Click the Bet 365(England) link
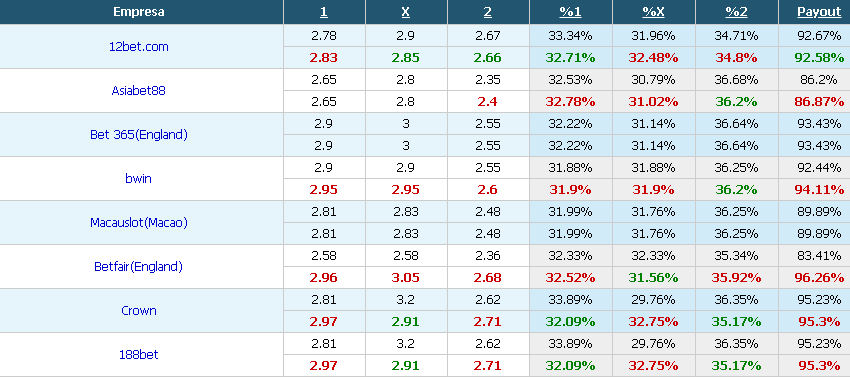 139,135
